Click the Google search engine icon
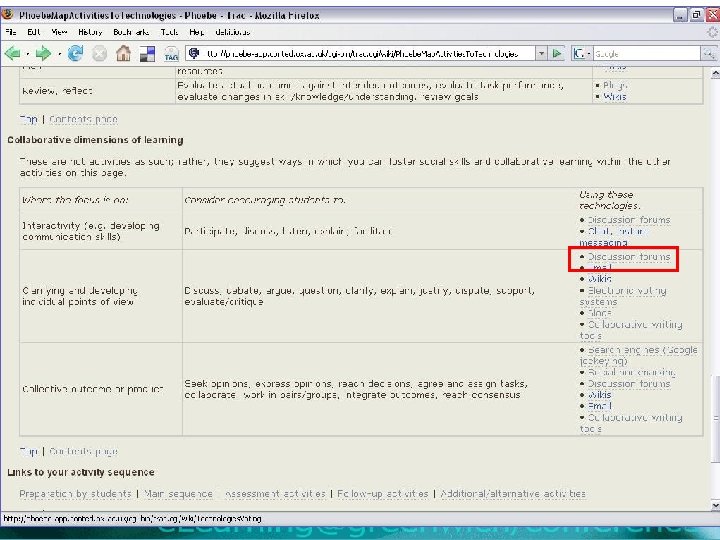Viewport: 720px width, 540px height. click(581, 53)
